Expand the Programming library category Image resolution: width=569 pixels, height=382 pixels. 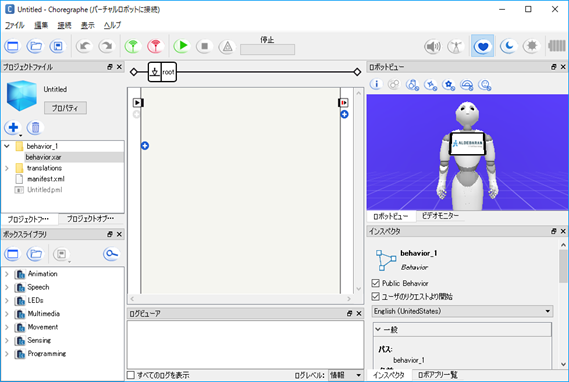pyautogui.click(x=7, y=354)
